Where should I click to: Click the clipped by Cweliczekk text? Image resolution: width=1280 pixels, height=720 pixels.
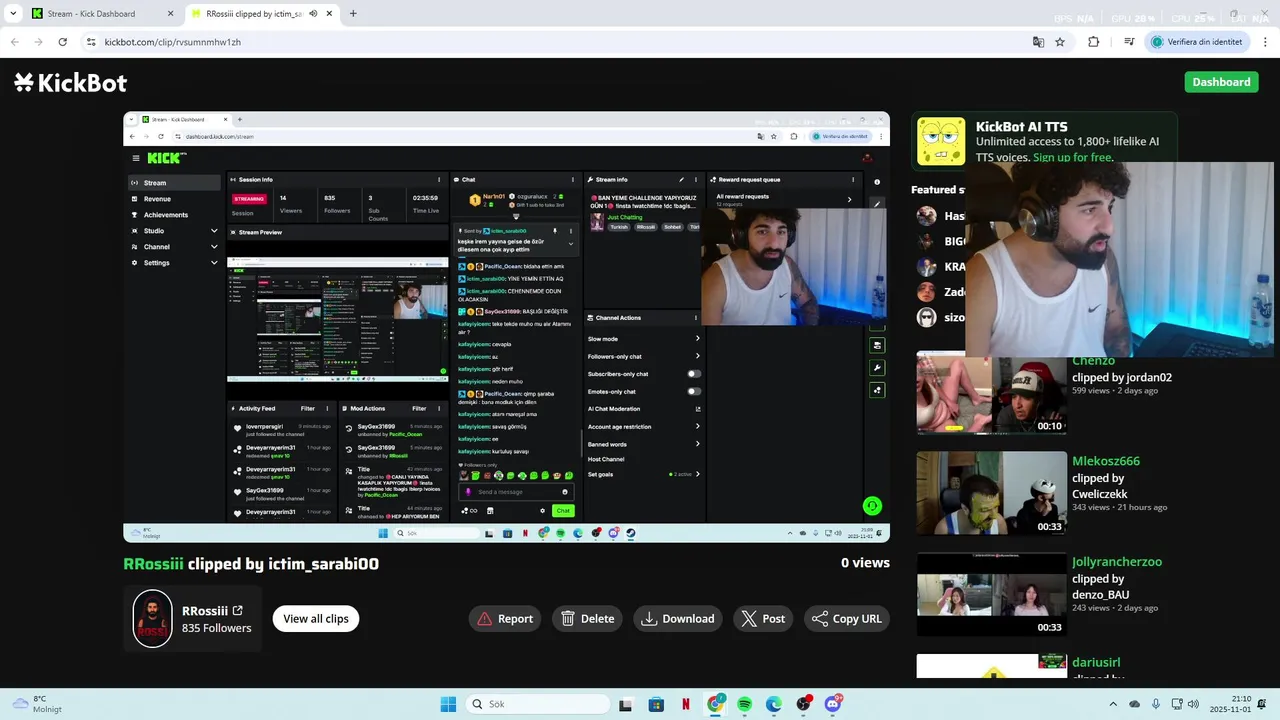click(x=1100, y=486)
